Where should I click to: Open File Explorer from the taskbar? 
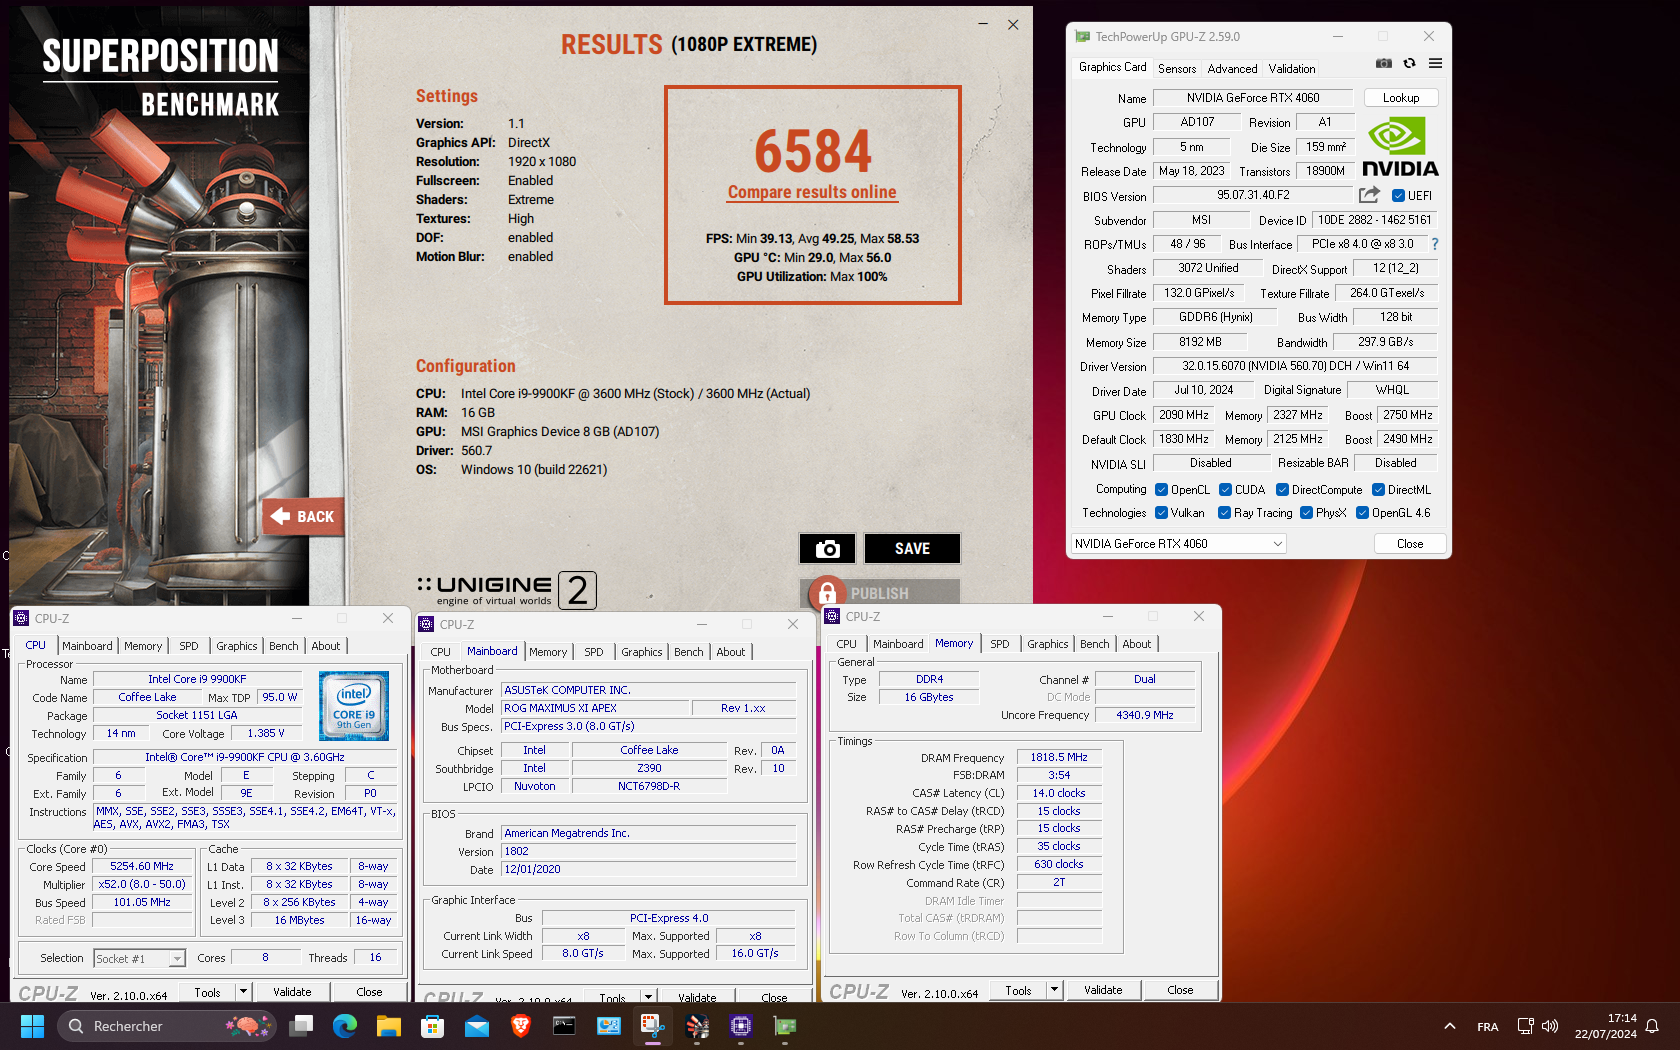(388, 1026)
